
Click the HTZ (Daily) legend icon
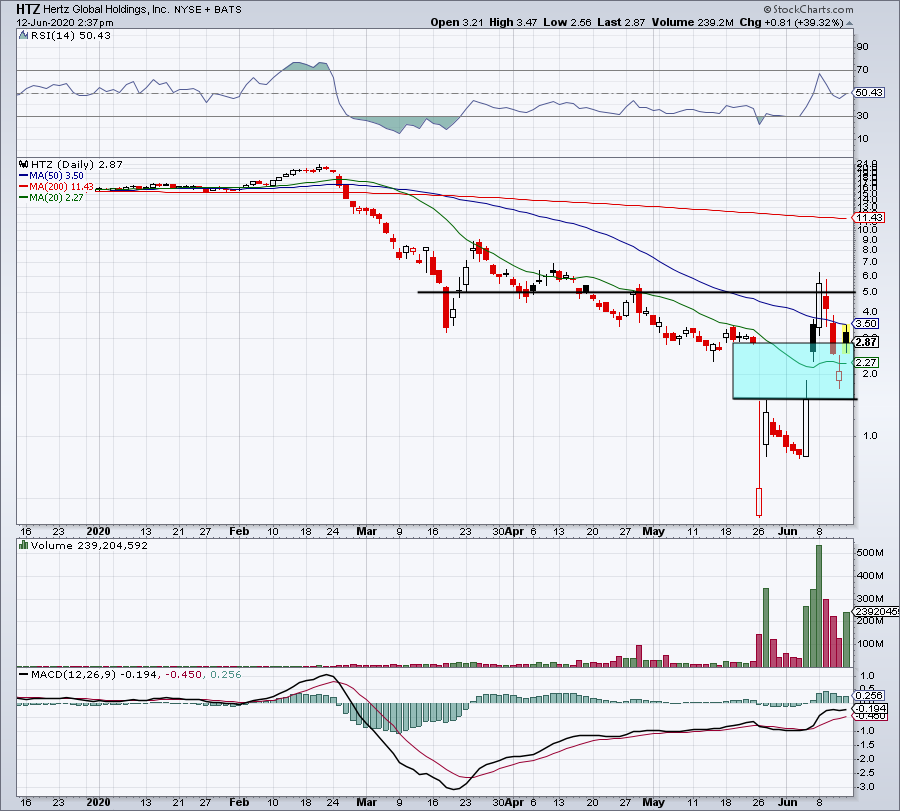click(23, 162)
